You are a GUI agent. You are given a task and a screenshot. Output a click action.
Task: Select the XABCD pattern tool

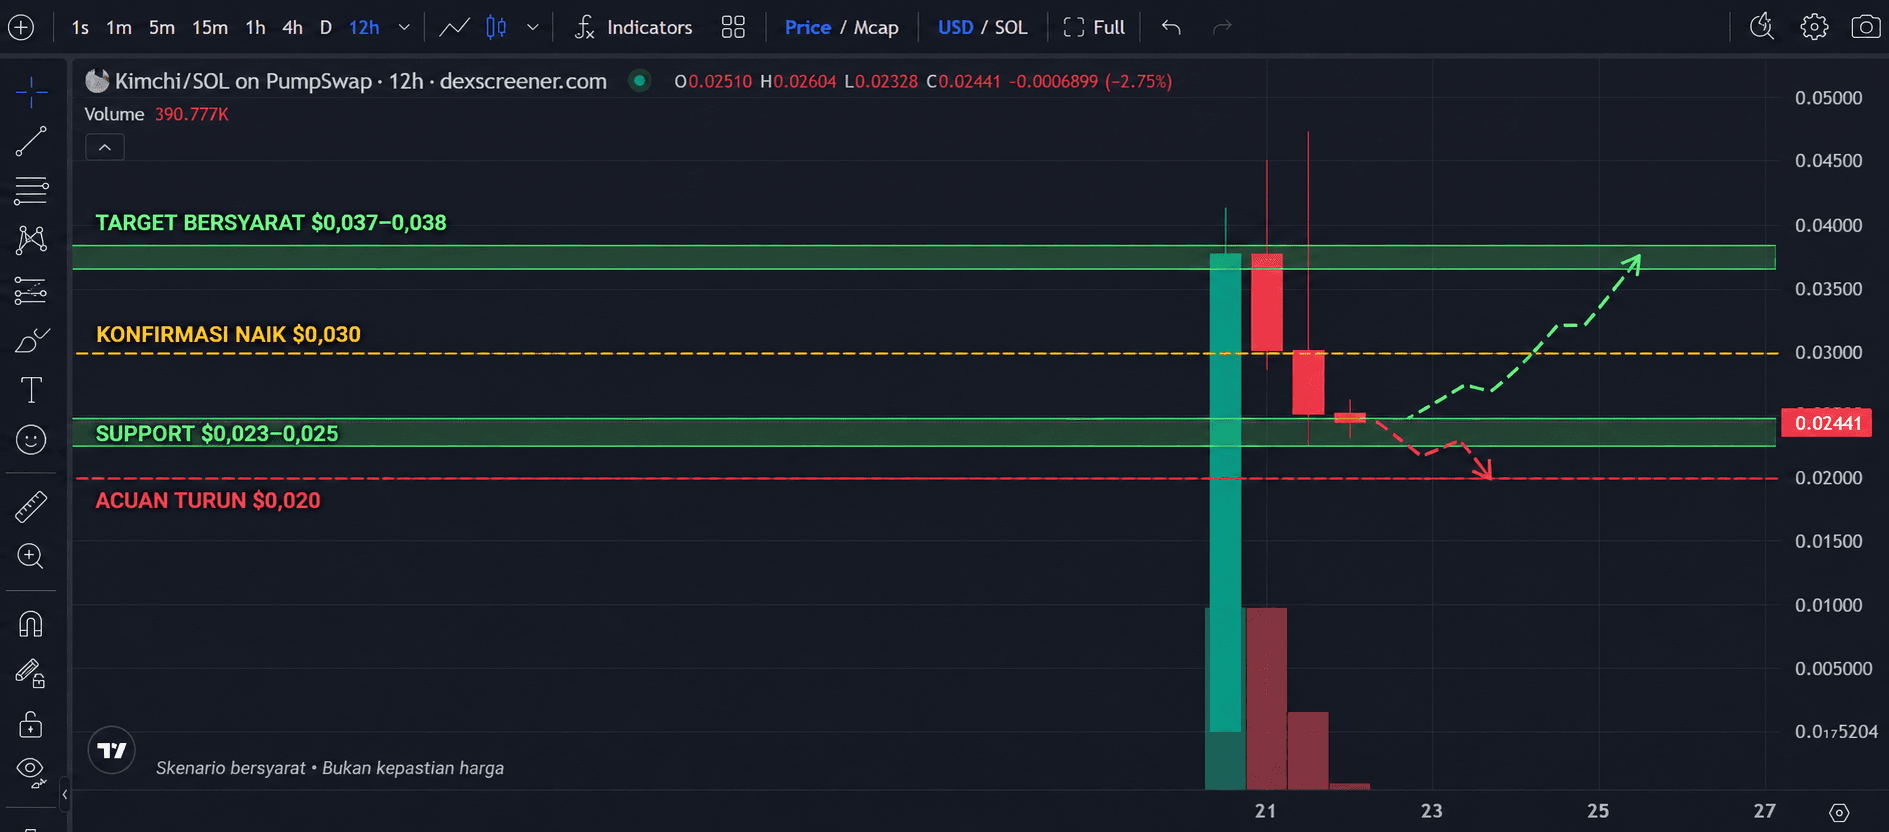tap(31, 239)
